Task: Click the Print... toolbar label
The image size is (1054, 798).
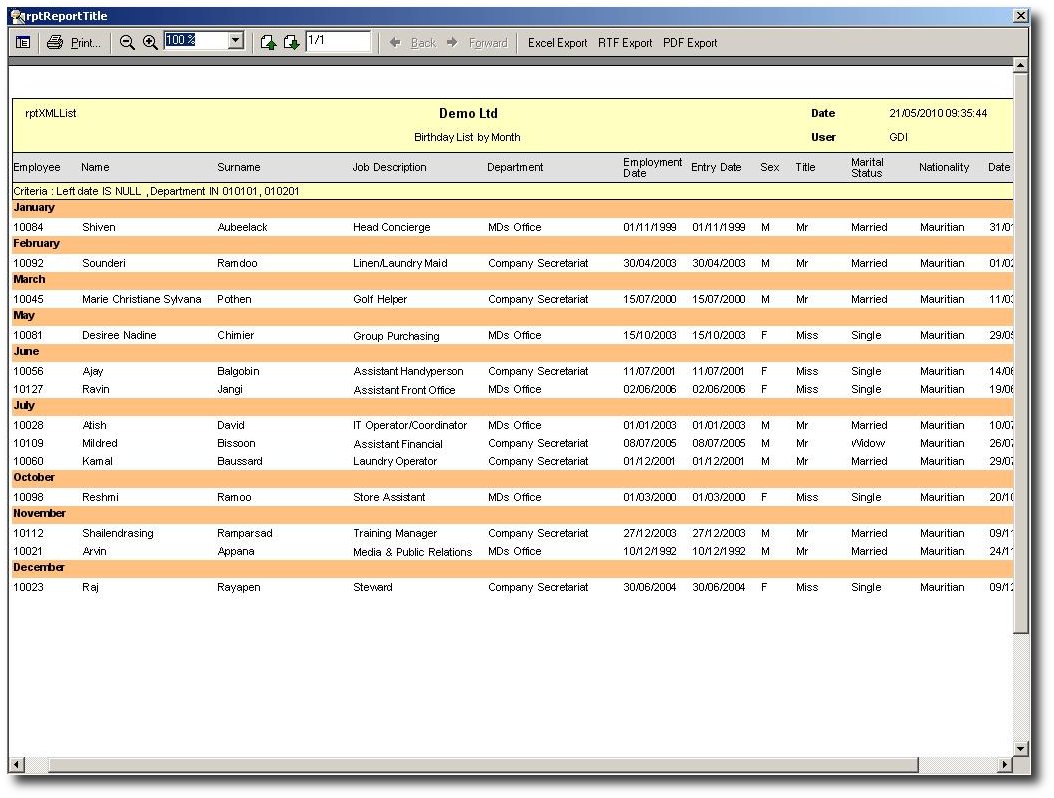Action: [x=86, y=43]
